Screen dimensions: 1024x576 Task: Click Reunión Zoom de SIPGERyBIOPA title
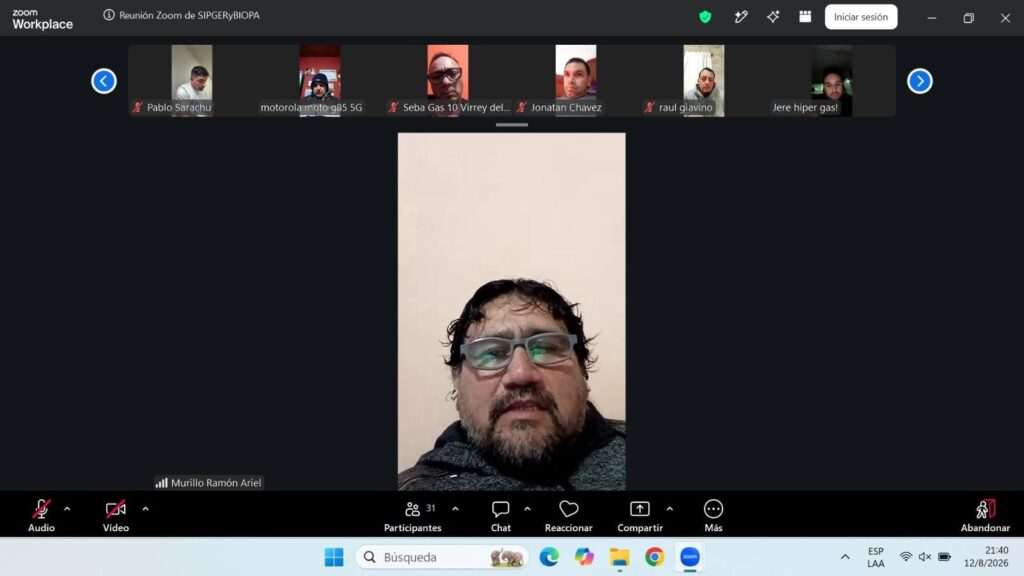[x=189, y=15]
